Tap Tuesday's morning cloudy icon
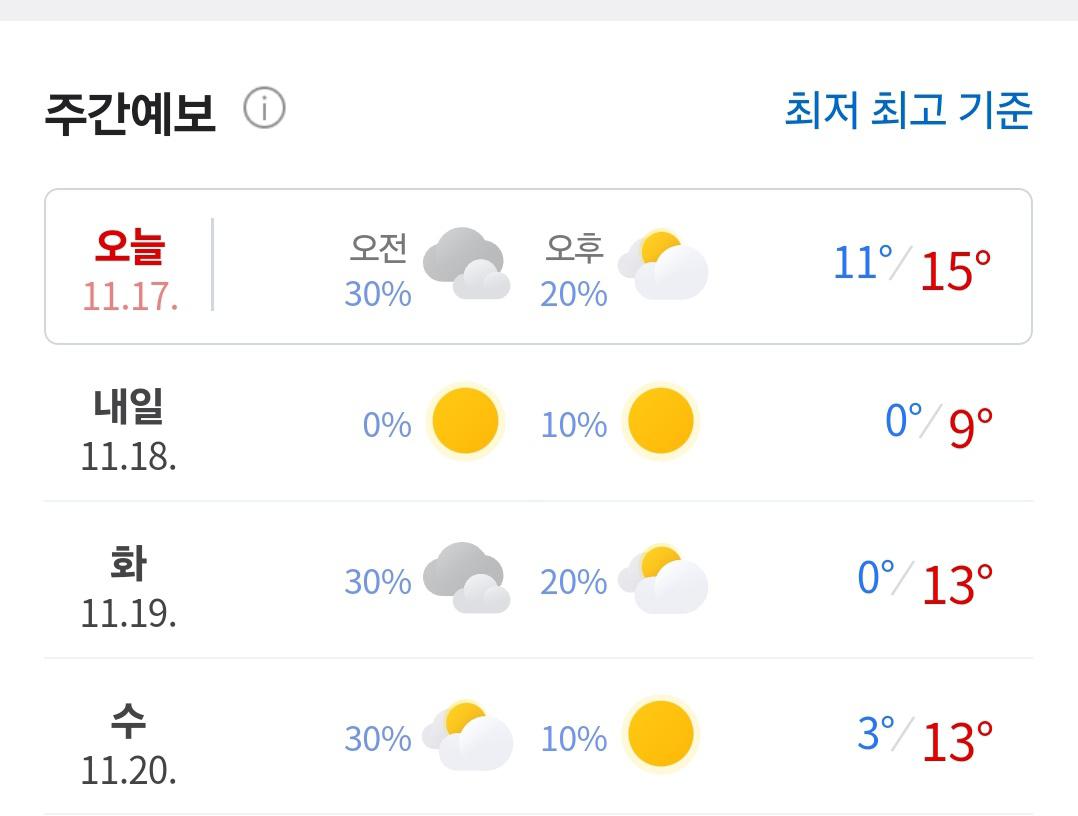This screenshot has height=816, width=1078. click(x=466, y=578)
